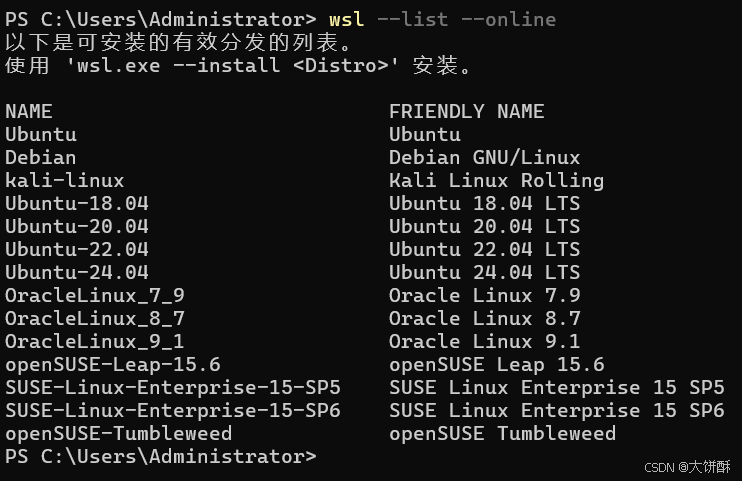Viewport: 742px width, 481px height.
Task: Click Ubuntu-20.04 in the NAME column
Action: click(x=77, y=226)
